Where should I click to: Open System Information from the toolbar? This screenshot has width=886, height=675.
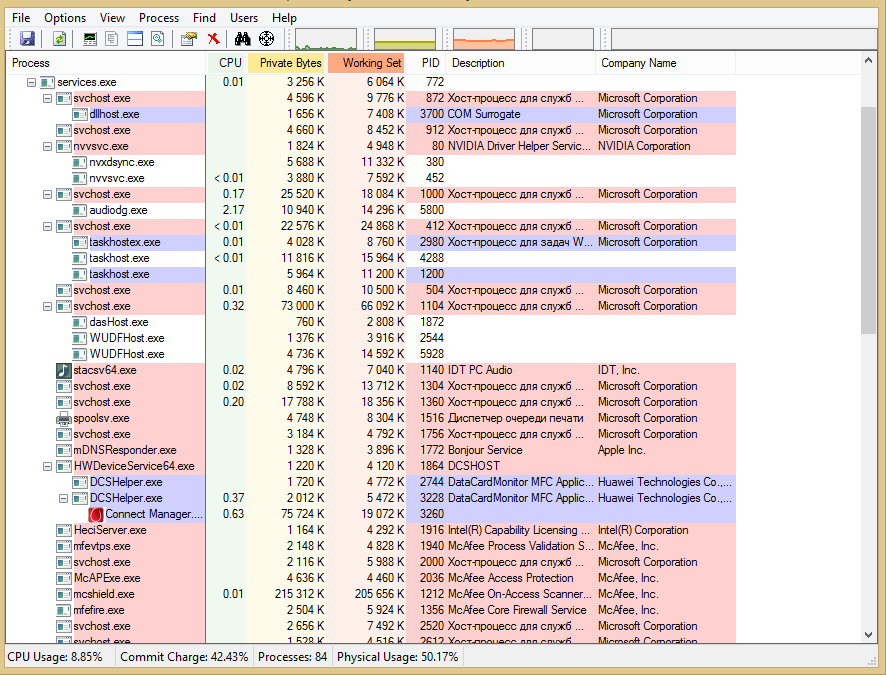click(90, 39)
